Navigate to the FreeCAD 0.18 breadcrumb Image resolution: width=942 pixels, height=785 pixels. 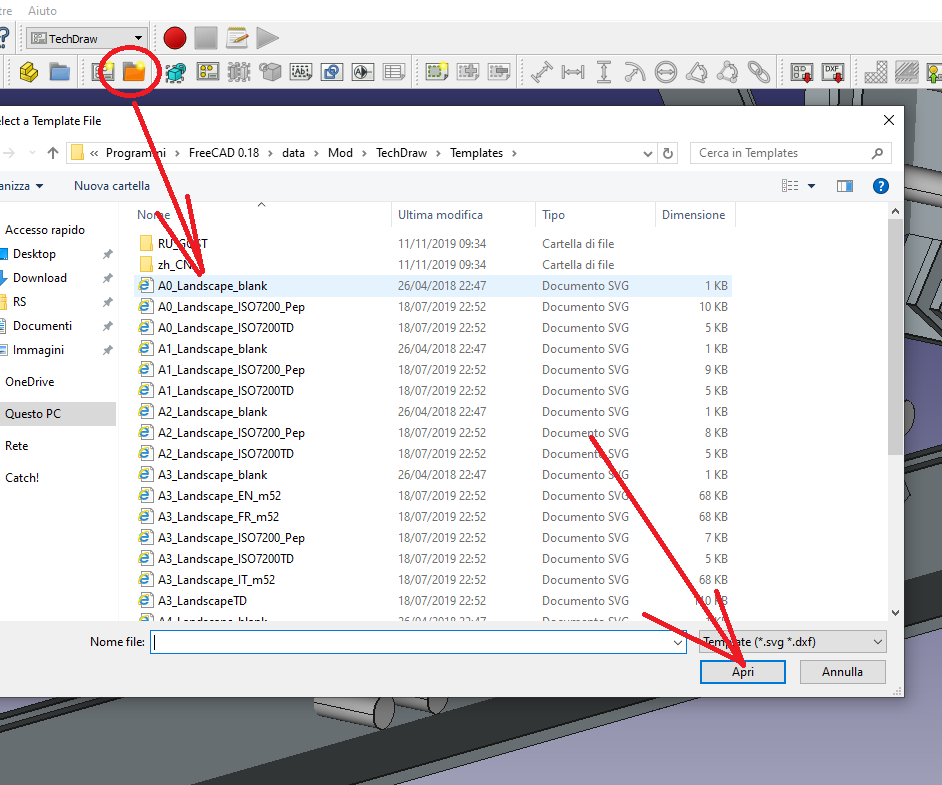tap(223, 153)
